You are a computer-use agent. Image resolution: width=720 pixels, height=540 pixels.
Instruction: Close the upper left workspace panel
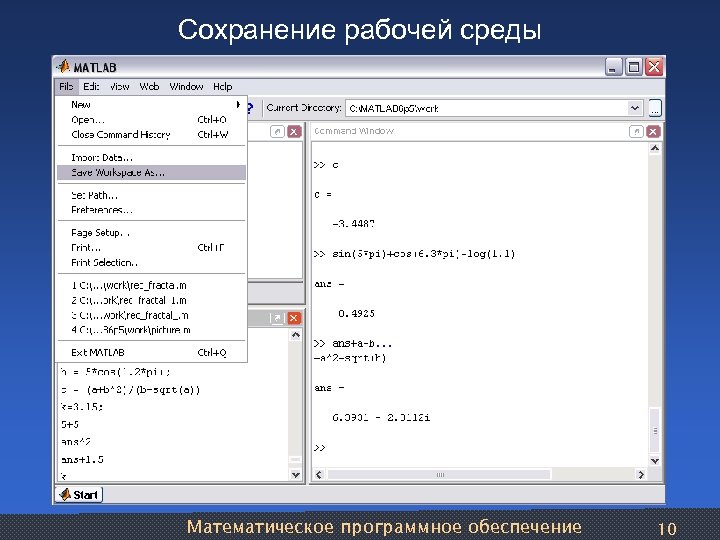tap(294, 132)
